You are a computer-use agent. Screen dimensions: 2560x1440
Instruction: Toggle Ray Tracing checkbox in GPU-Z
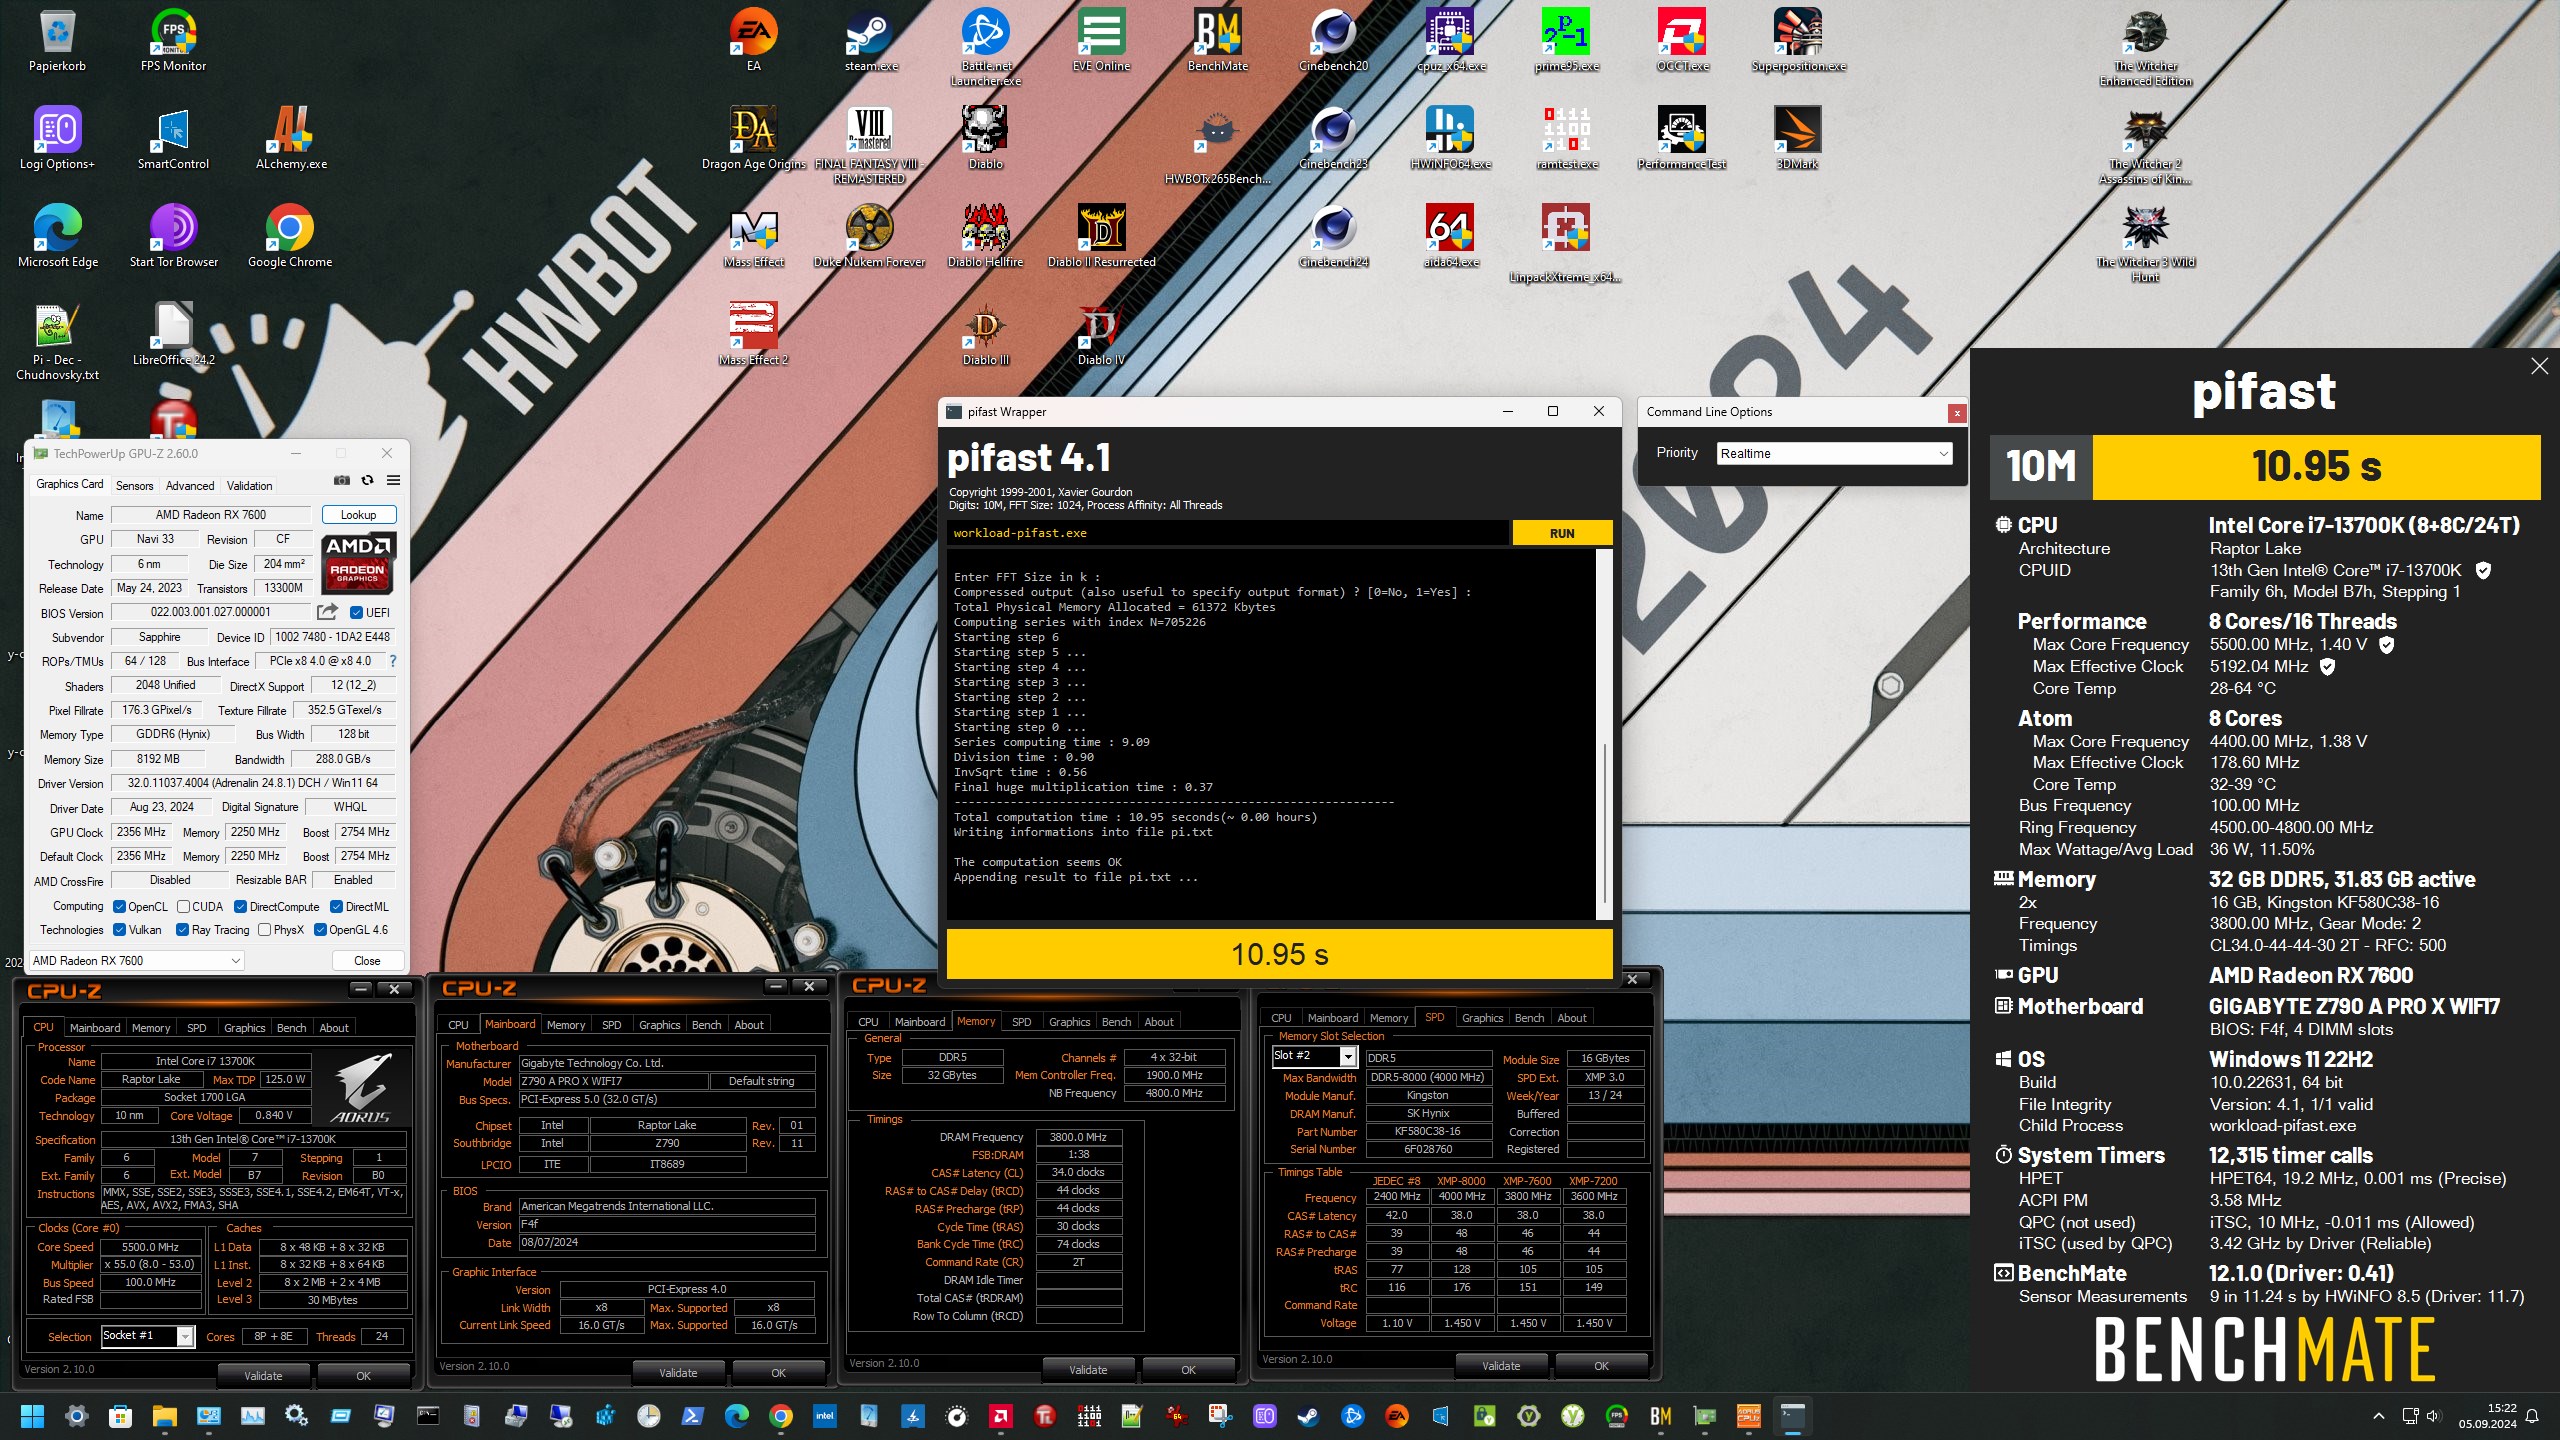point(182,930)
